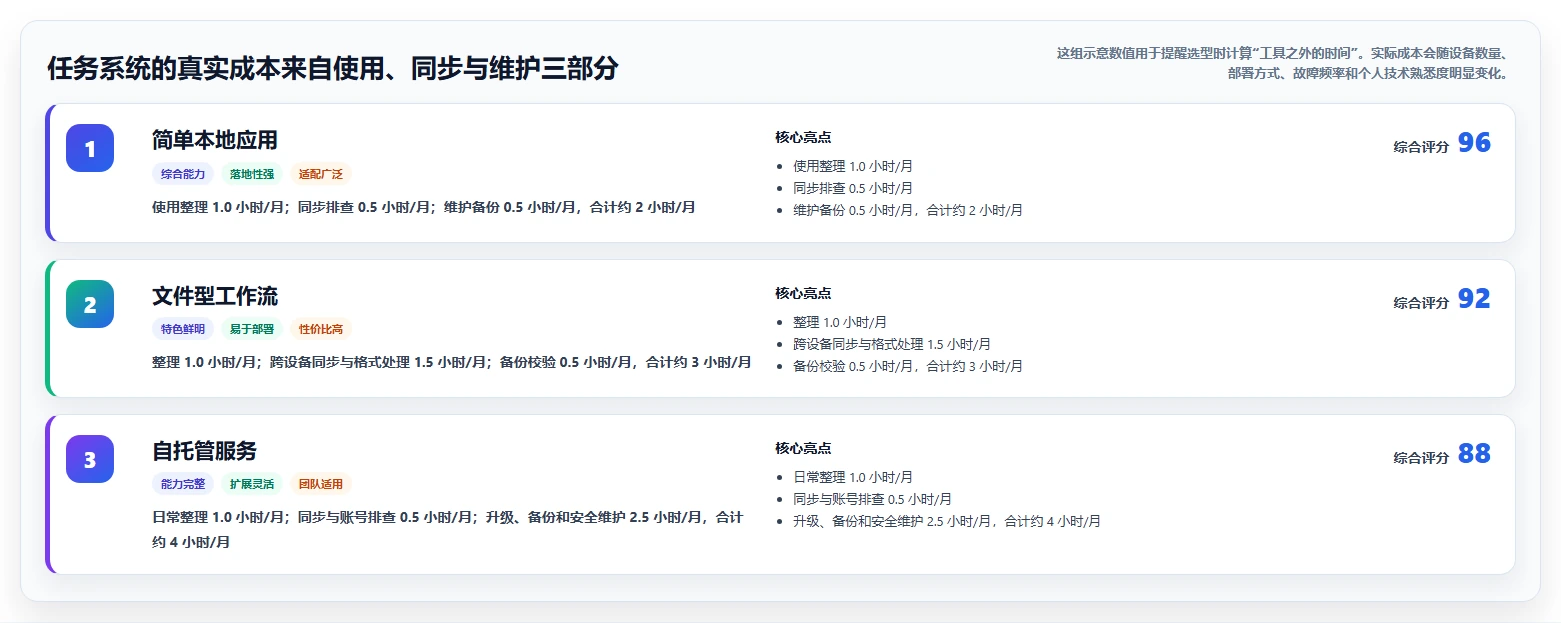Select the 文件型工作流 card title

click(215, 296)
